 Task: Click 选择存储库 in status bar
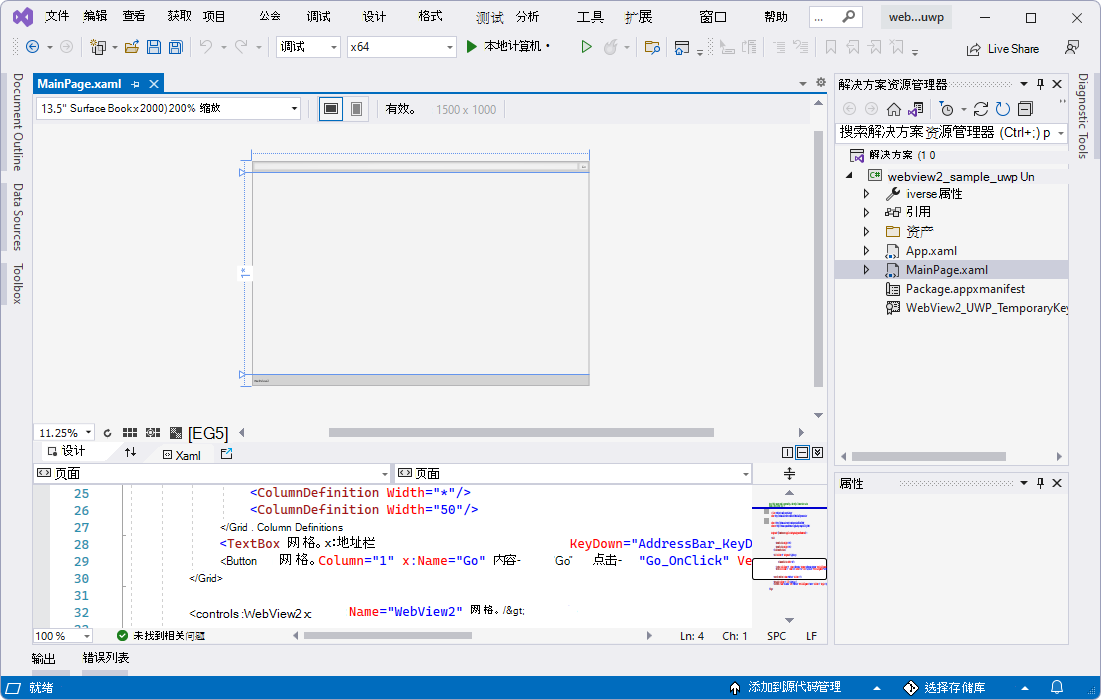pyautogui.click(x=944, y=687)
